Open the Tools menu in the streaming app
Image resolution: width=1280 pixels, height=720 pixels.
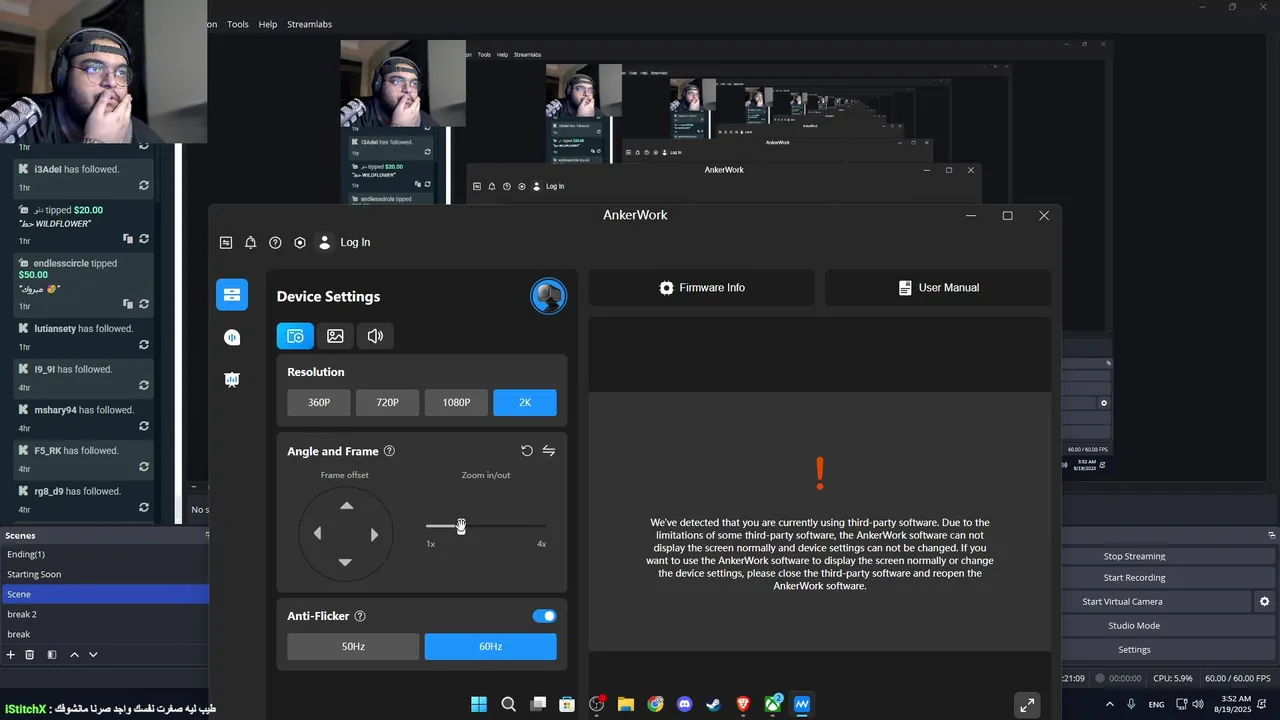coord(238,24)
